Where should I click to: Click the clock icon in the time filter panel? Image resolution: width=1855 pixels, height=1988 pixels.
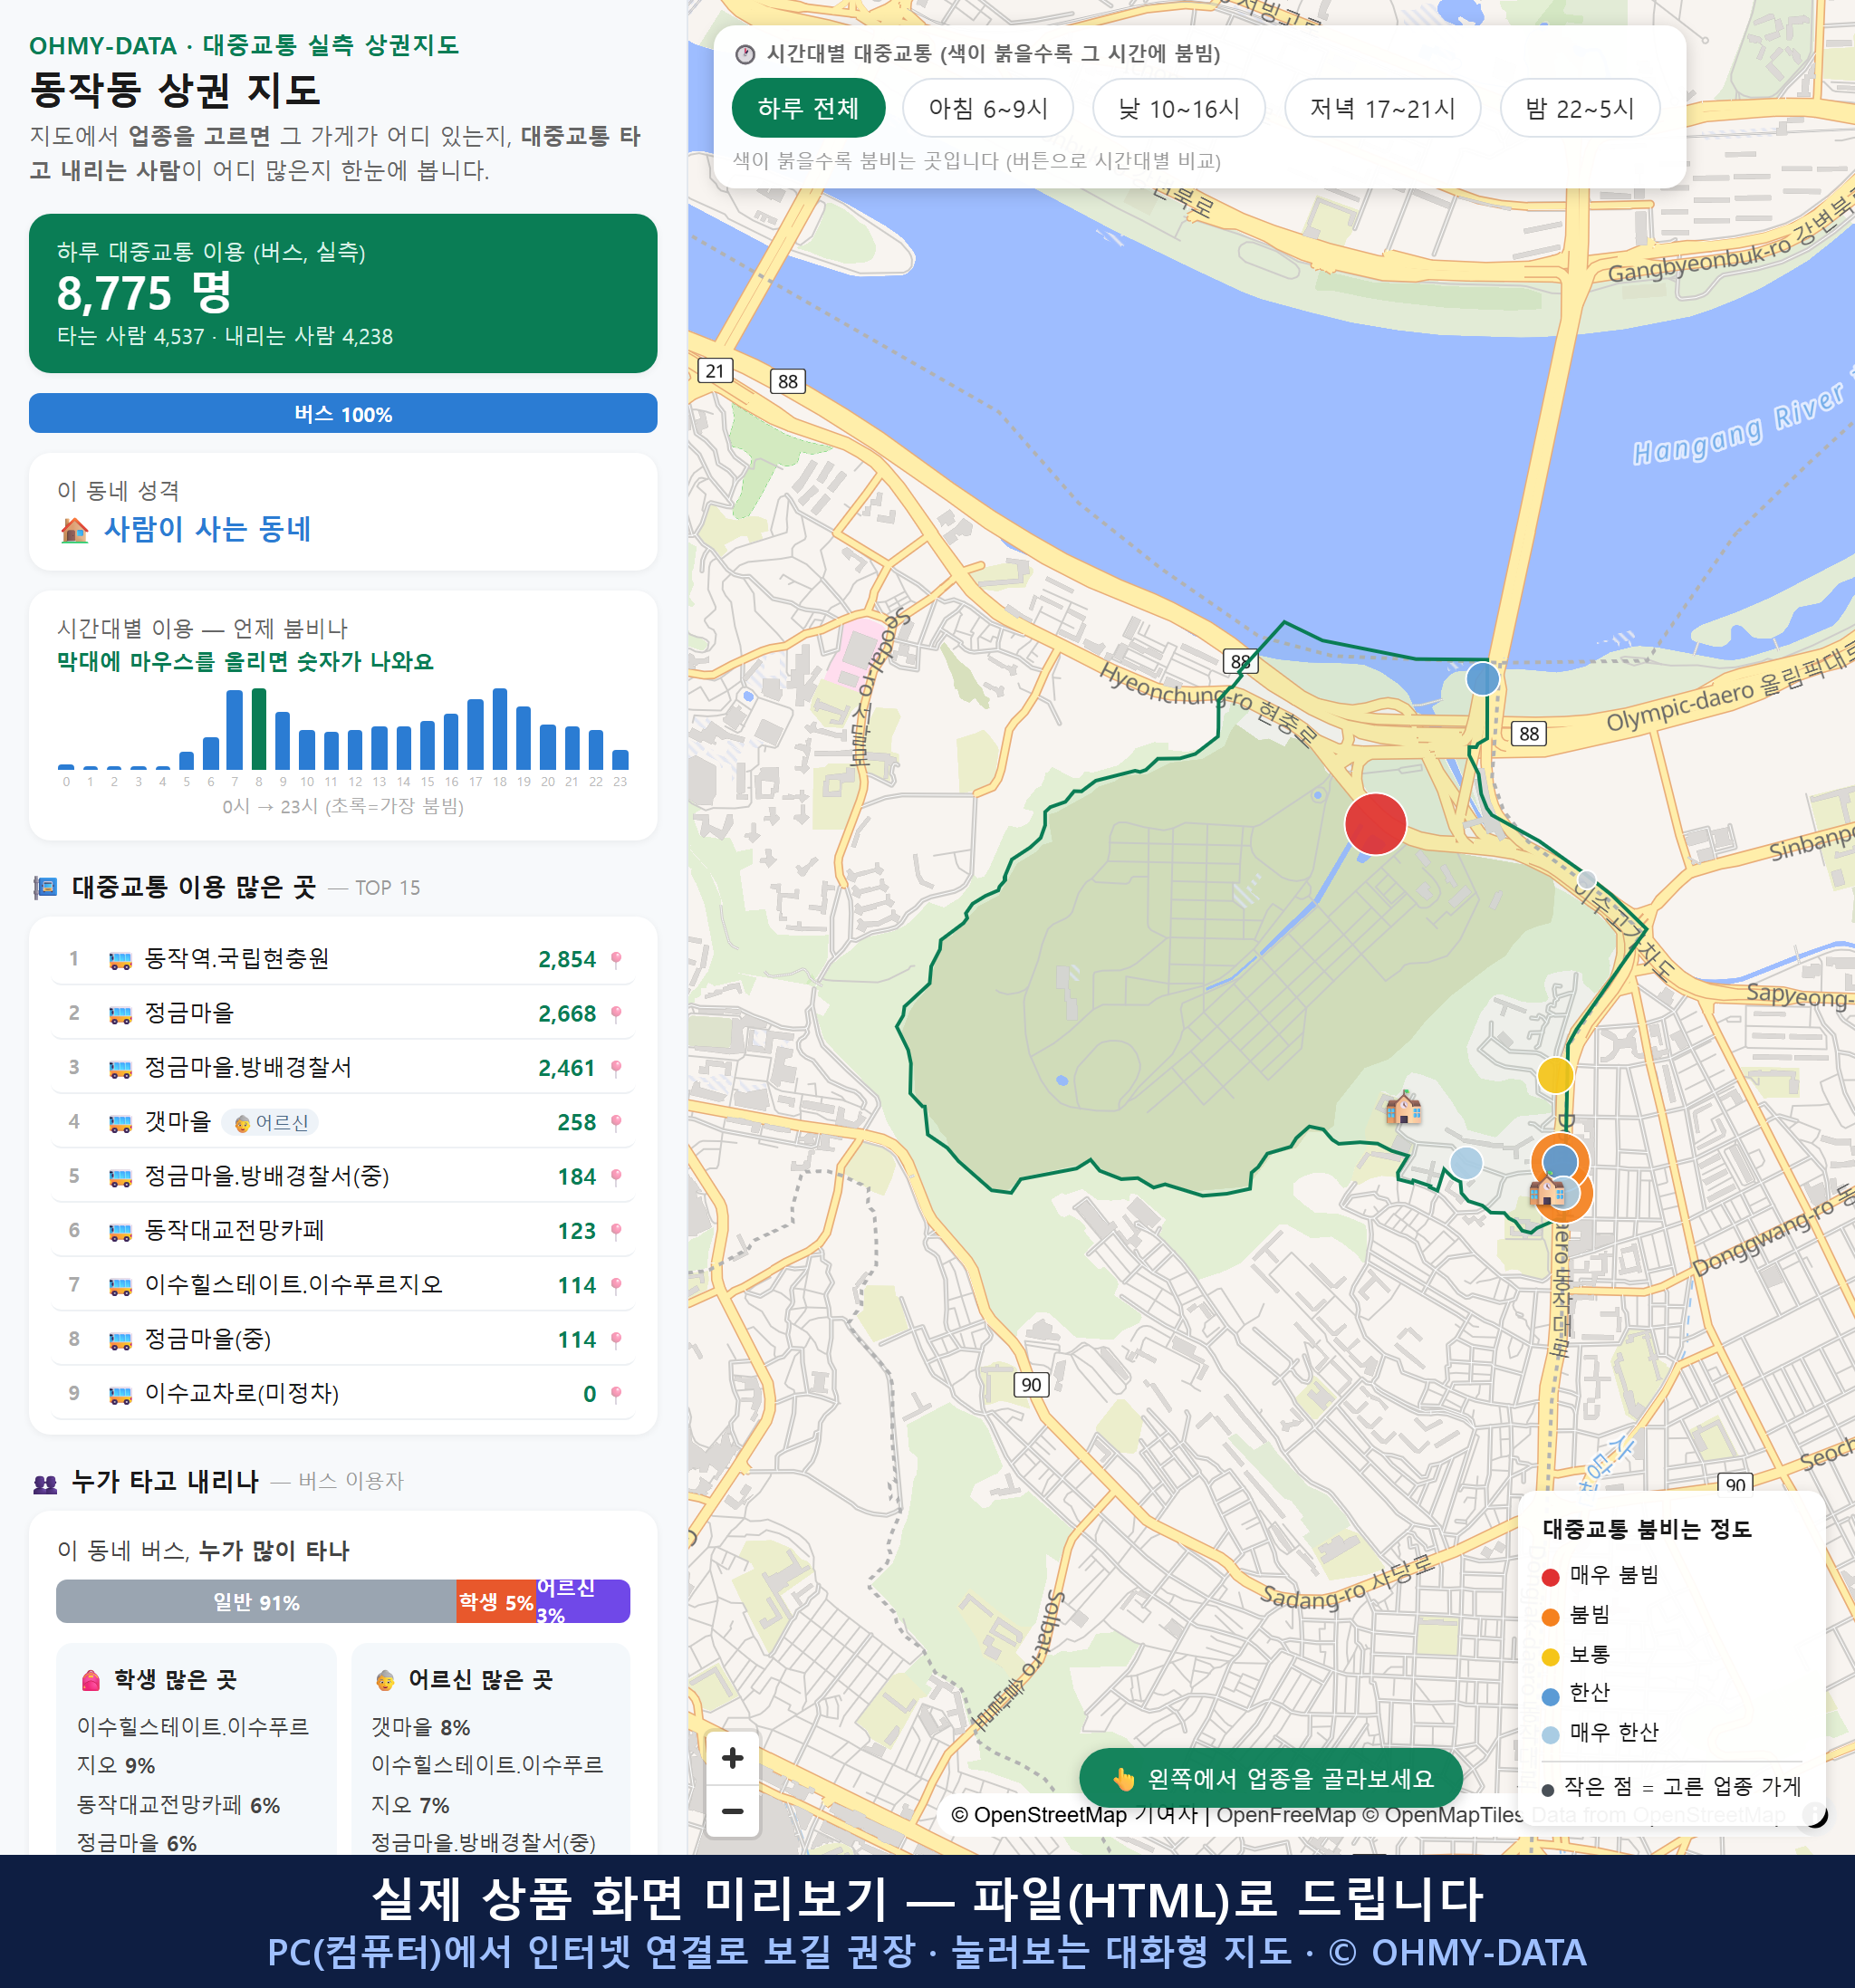point(744,54)
